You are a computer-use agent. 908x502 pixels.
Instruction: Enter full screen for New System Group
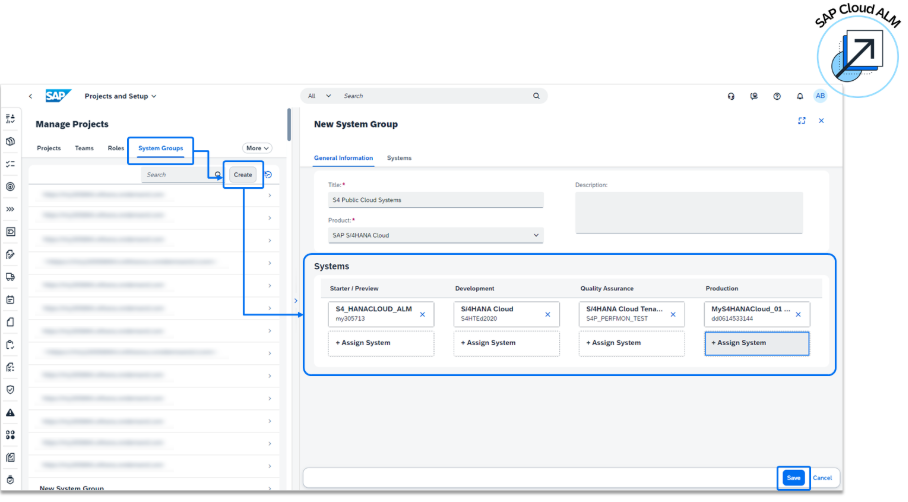802,120
